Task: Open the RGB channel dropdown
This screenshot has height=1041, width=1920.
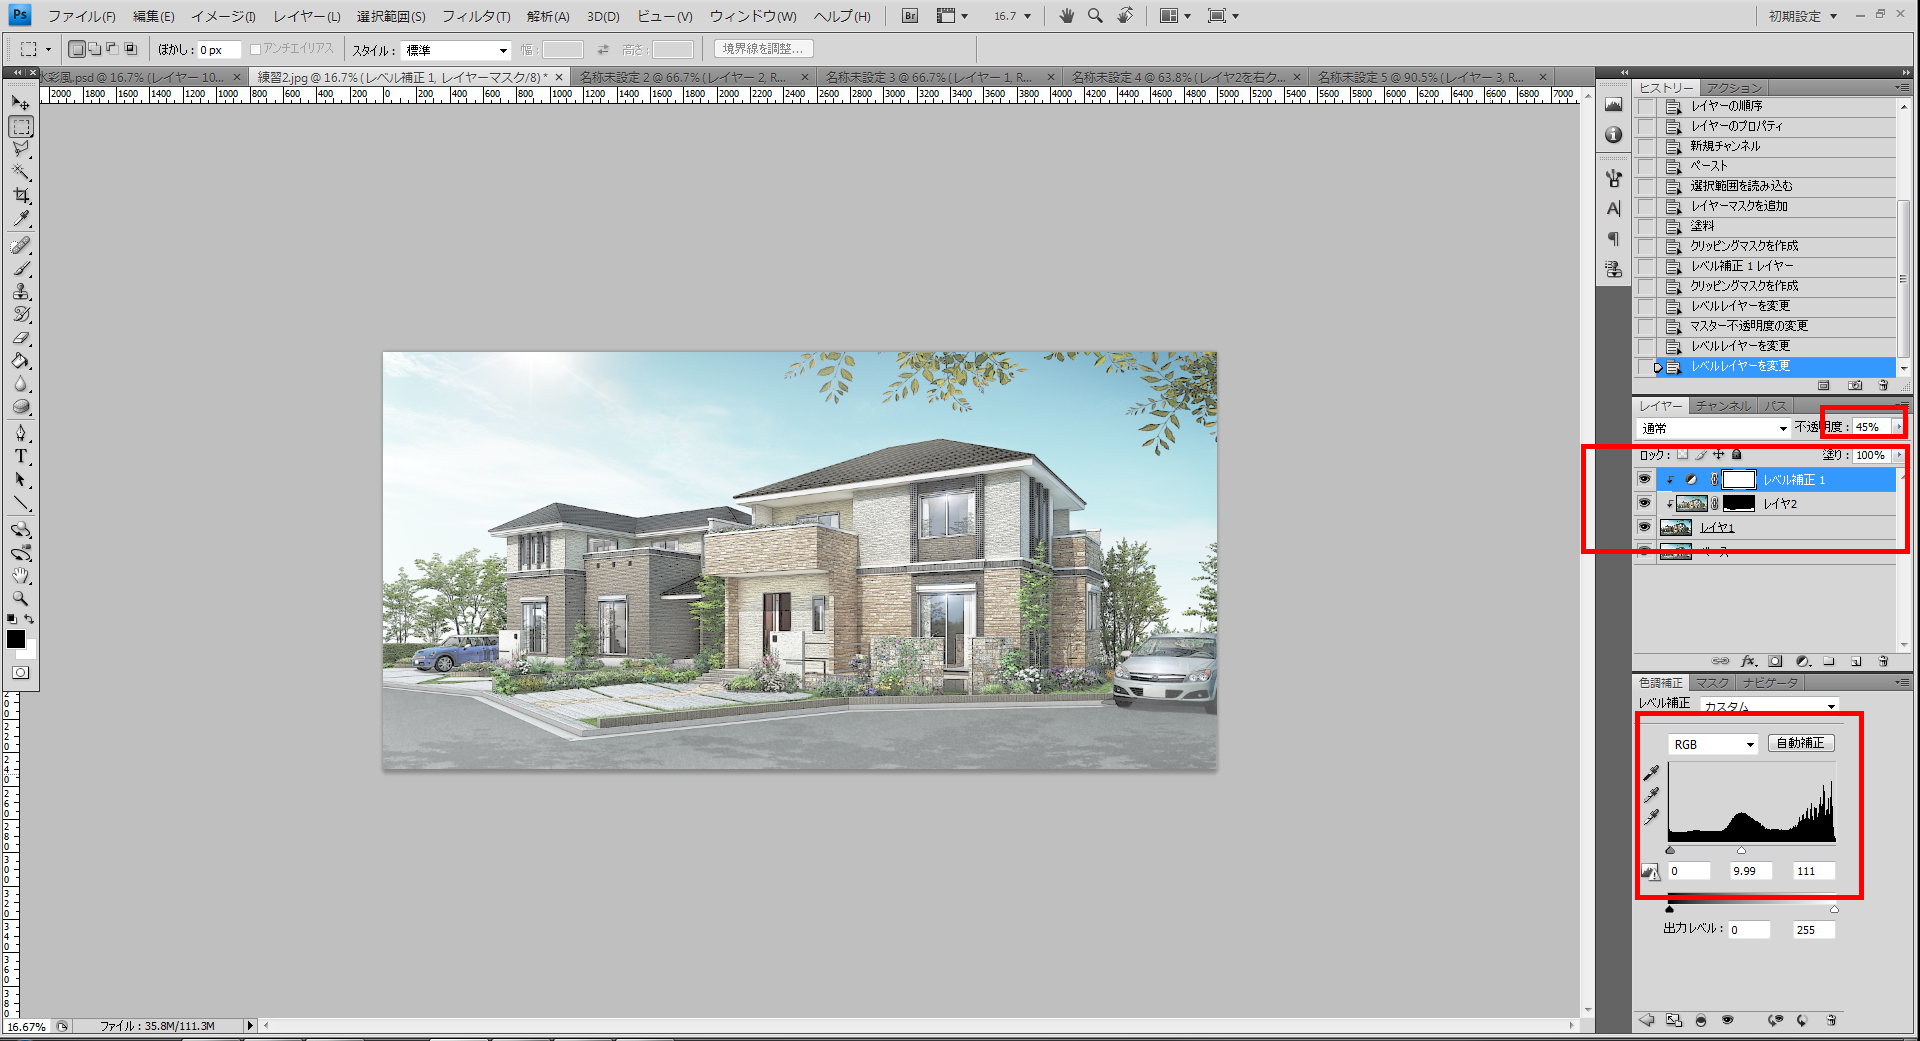Action: (x=1713, y=744)
